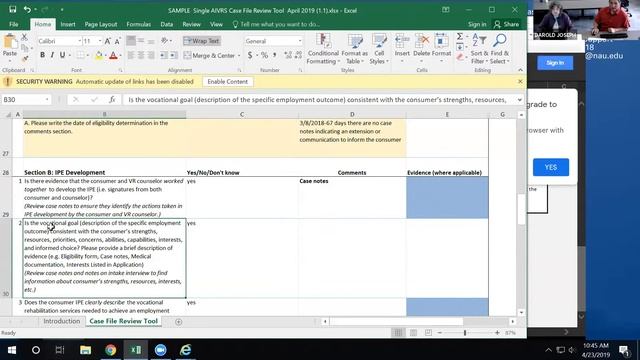Apply the Comma Style number format
The height and width of the screenshot is (360, 640).
[275, 55]
